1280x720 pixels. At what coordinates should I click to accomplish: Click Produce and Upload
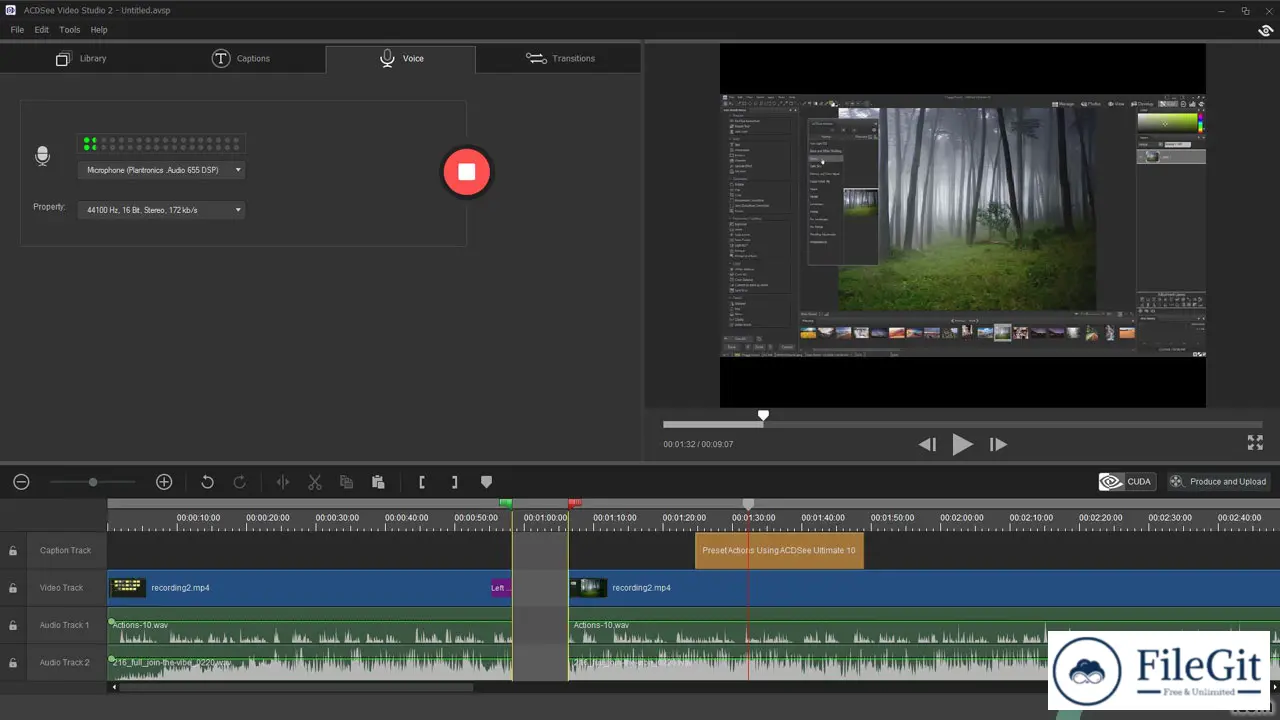pos(1218,482)
